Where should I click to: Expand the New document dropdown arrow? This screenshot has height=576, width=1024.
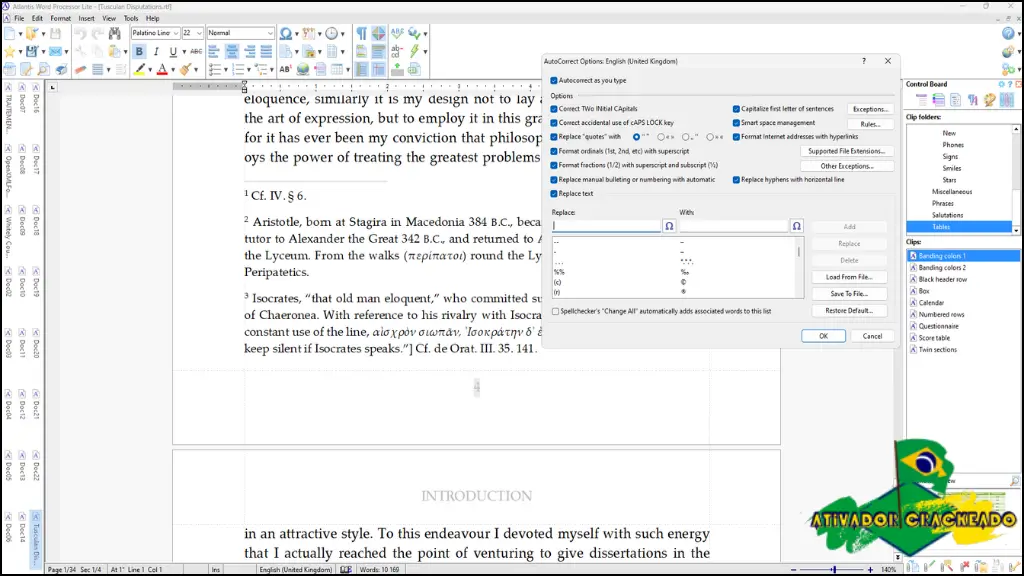(x=20, y=34)
